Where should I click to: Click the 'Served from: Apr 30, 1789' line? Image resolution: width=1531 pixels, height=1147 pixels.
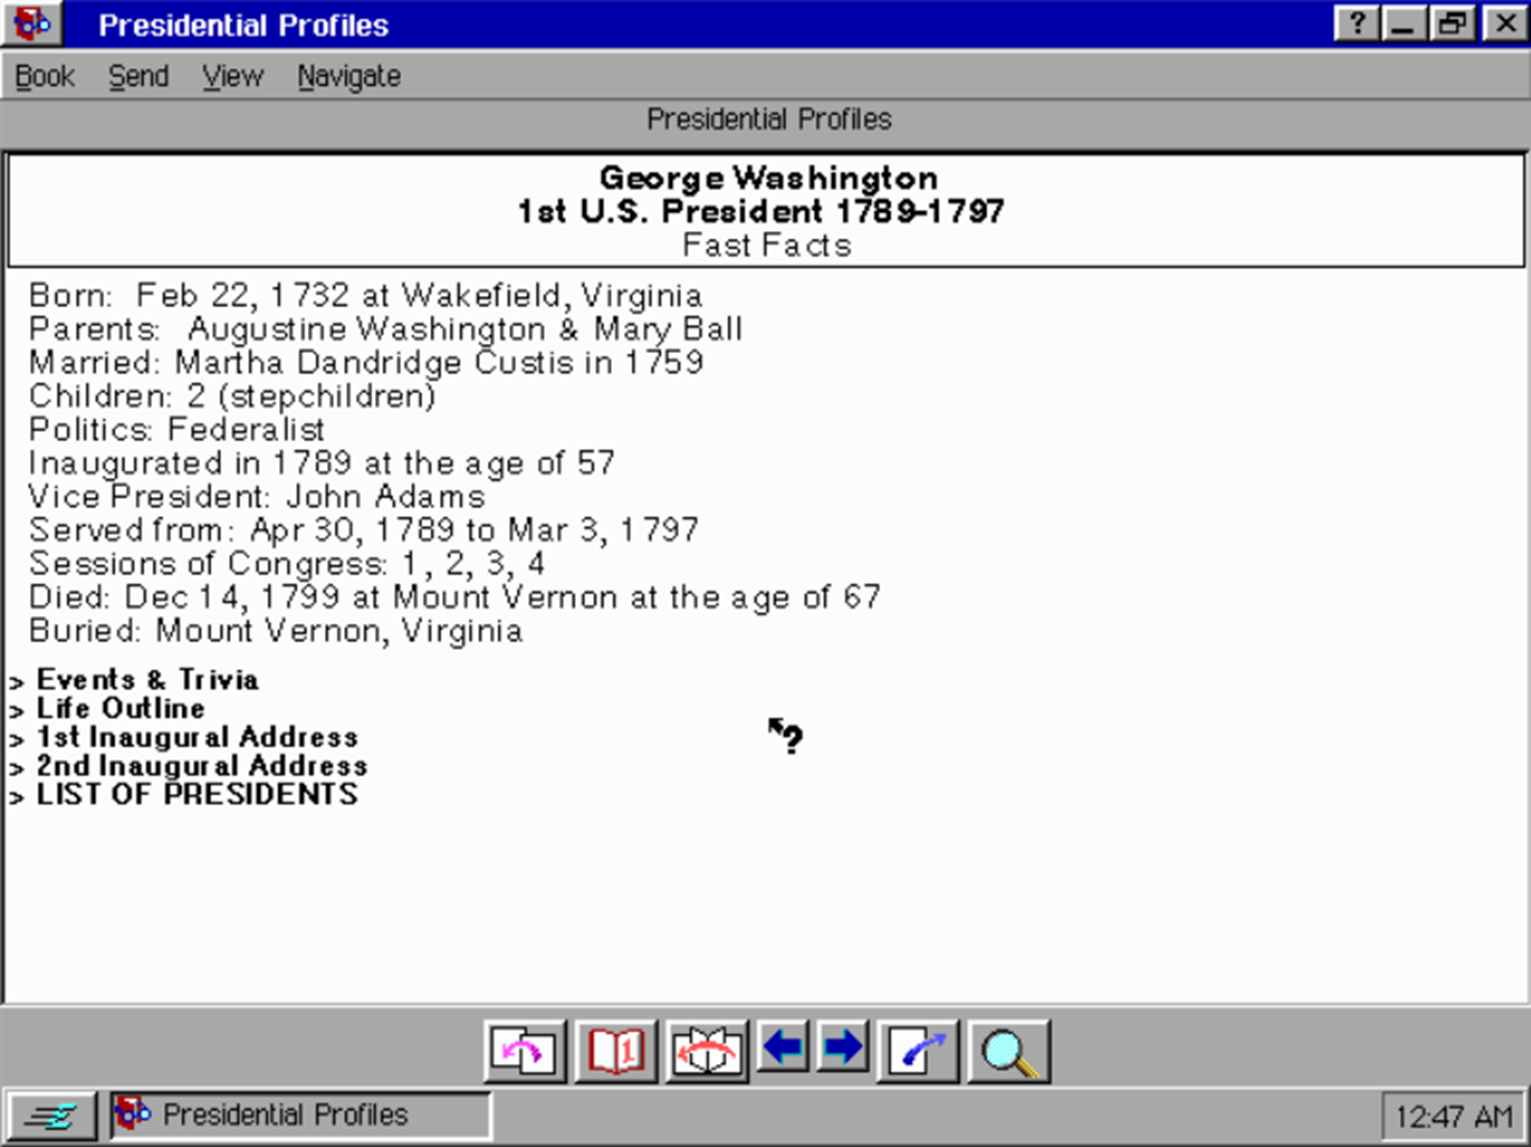[364, 530]
